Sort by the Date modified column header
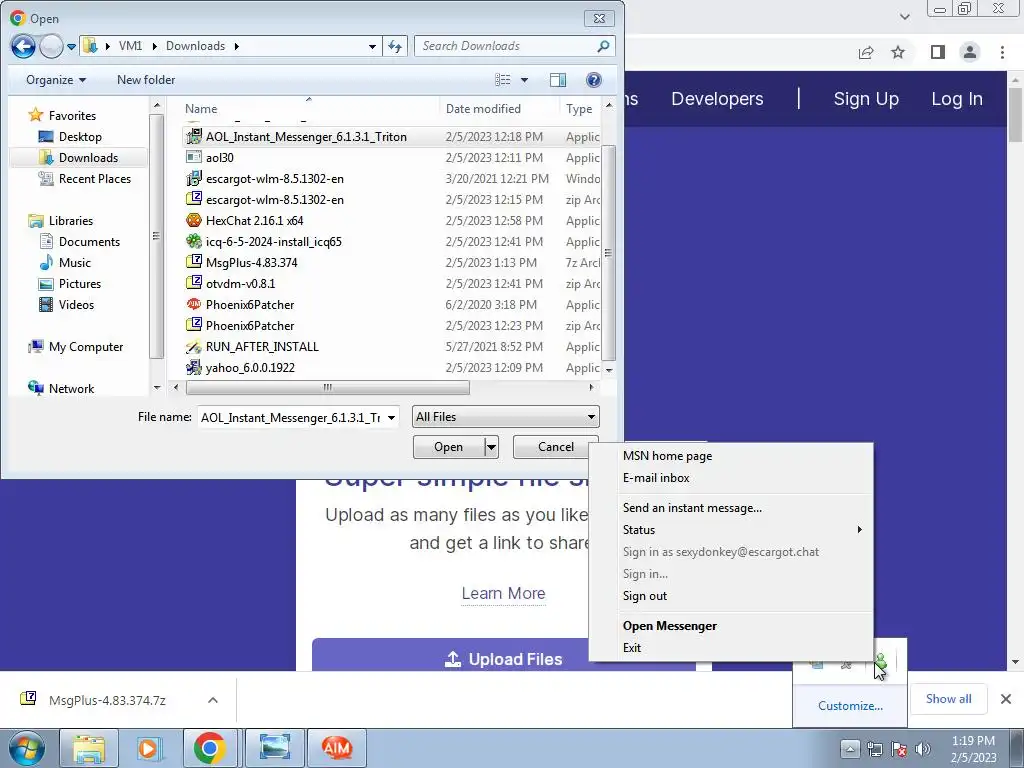Image resolution: width=1024 pixels, height=768 pixels. pos(483,109)
